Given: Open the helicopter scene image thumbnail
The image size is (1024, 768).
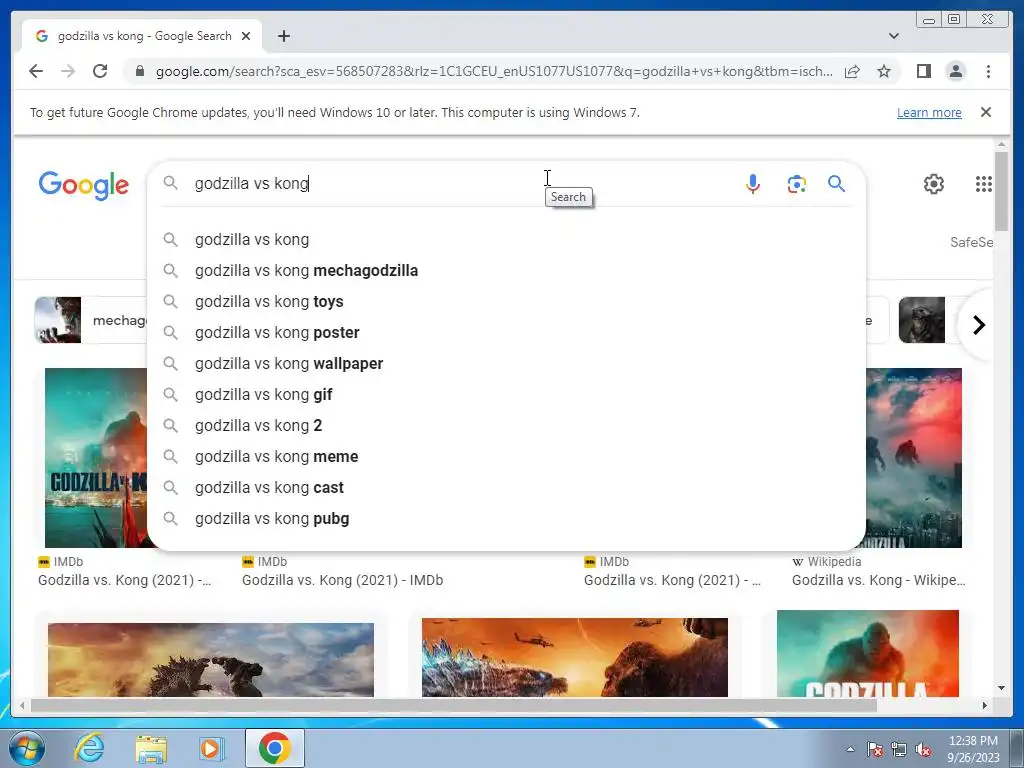Looking at the screenshot, I should 575,657.
